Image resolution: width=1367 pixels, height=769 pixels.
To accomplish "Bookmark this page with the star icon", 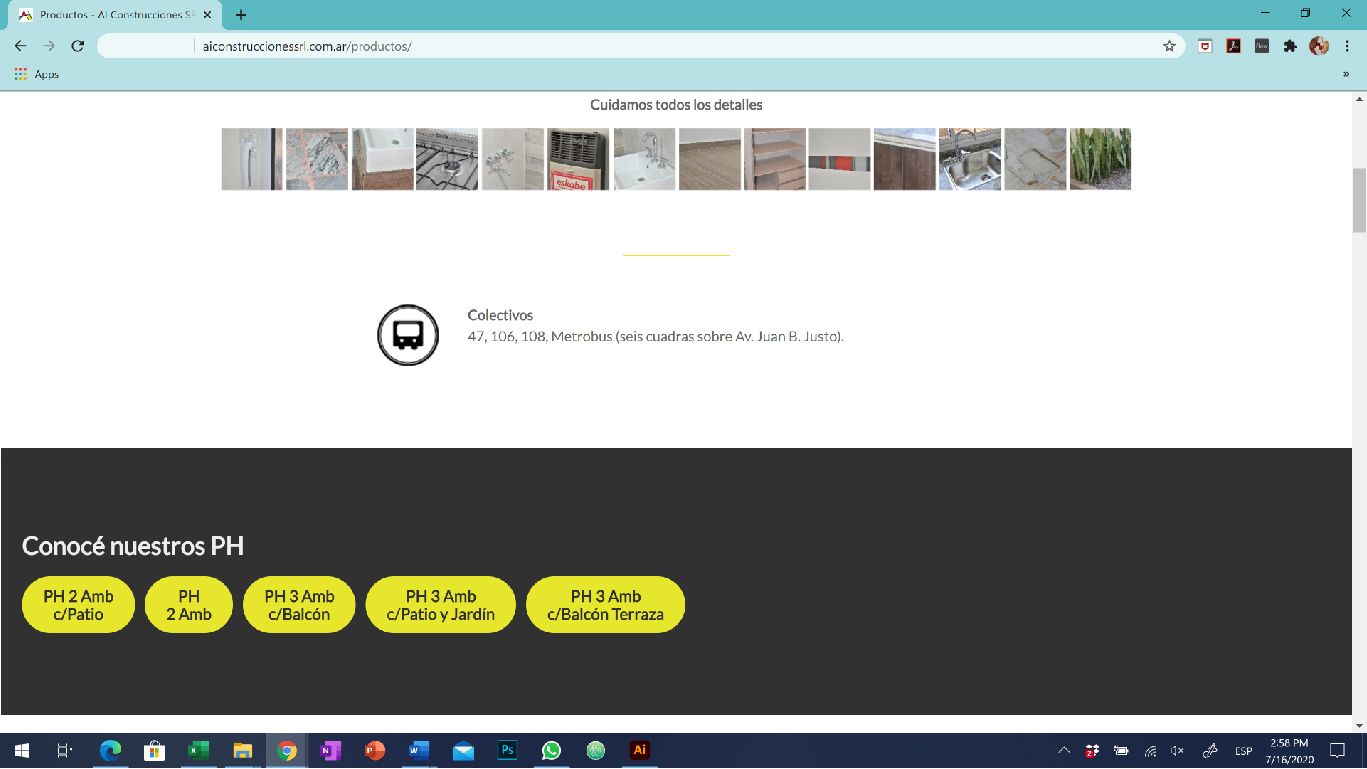I will click(x=1169, y=46).
